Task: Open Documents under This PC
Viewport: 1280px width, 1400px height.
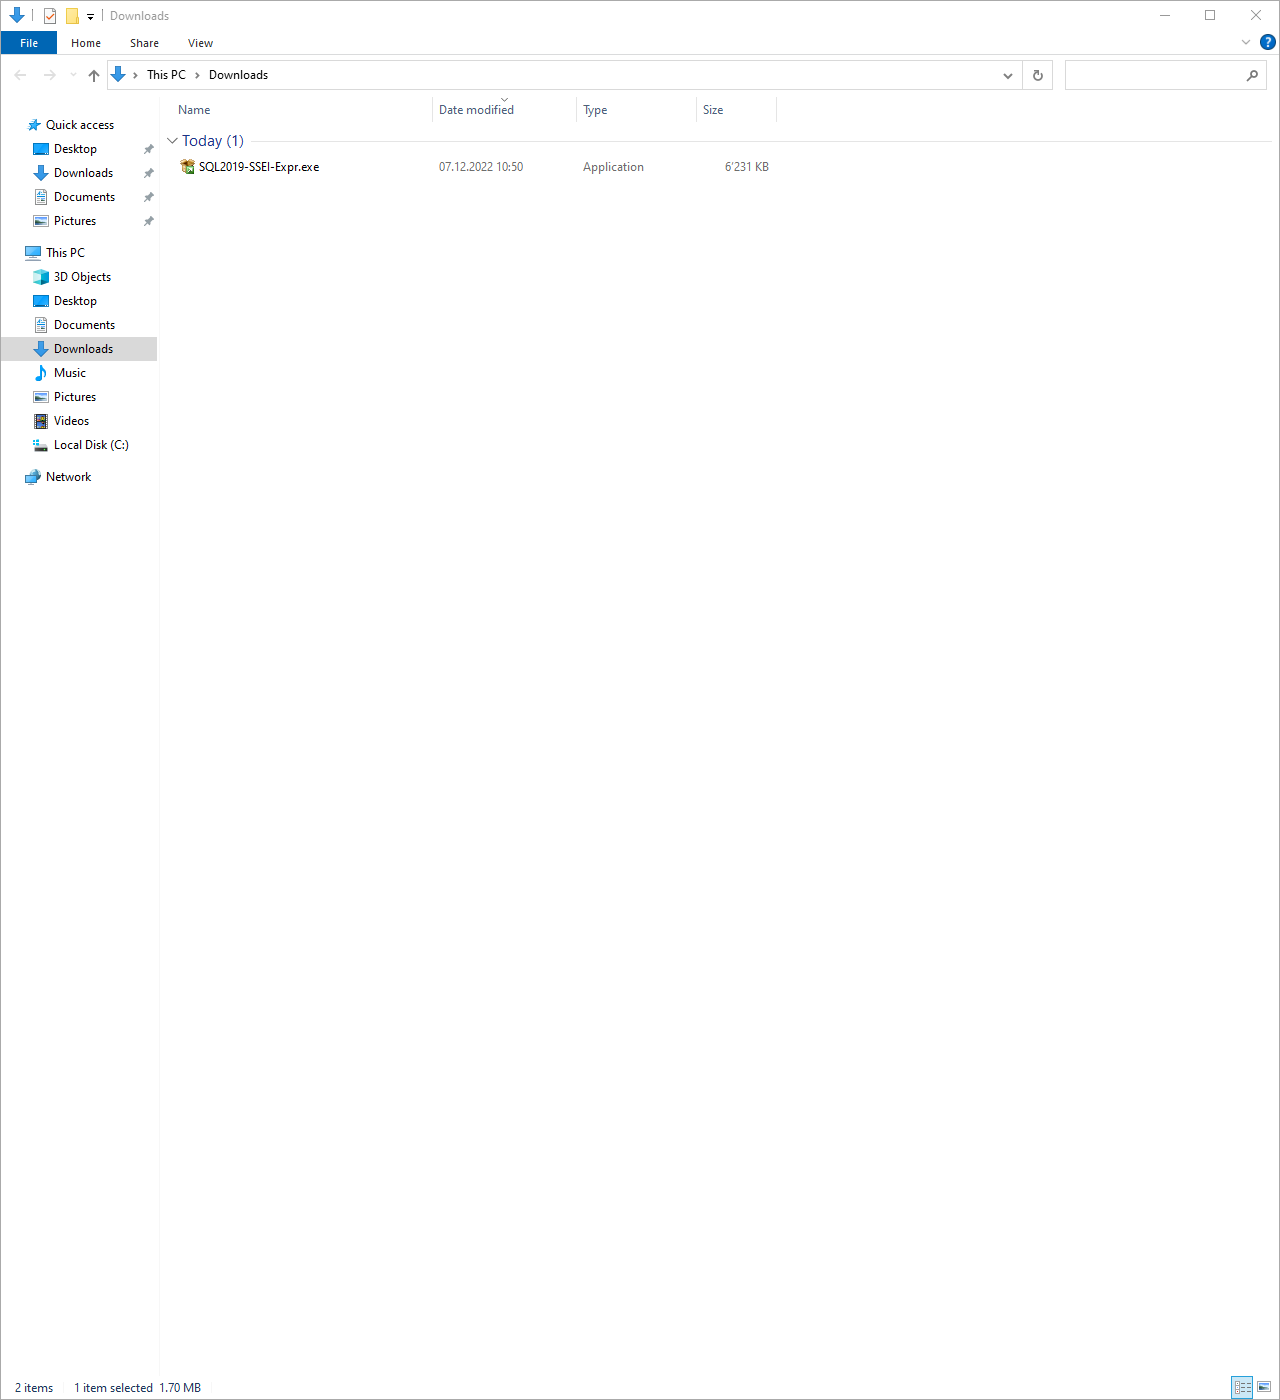Action: pyautogui.click(x=84, y=325)
